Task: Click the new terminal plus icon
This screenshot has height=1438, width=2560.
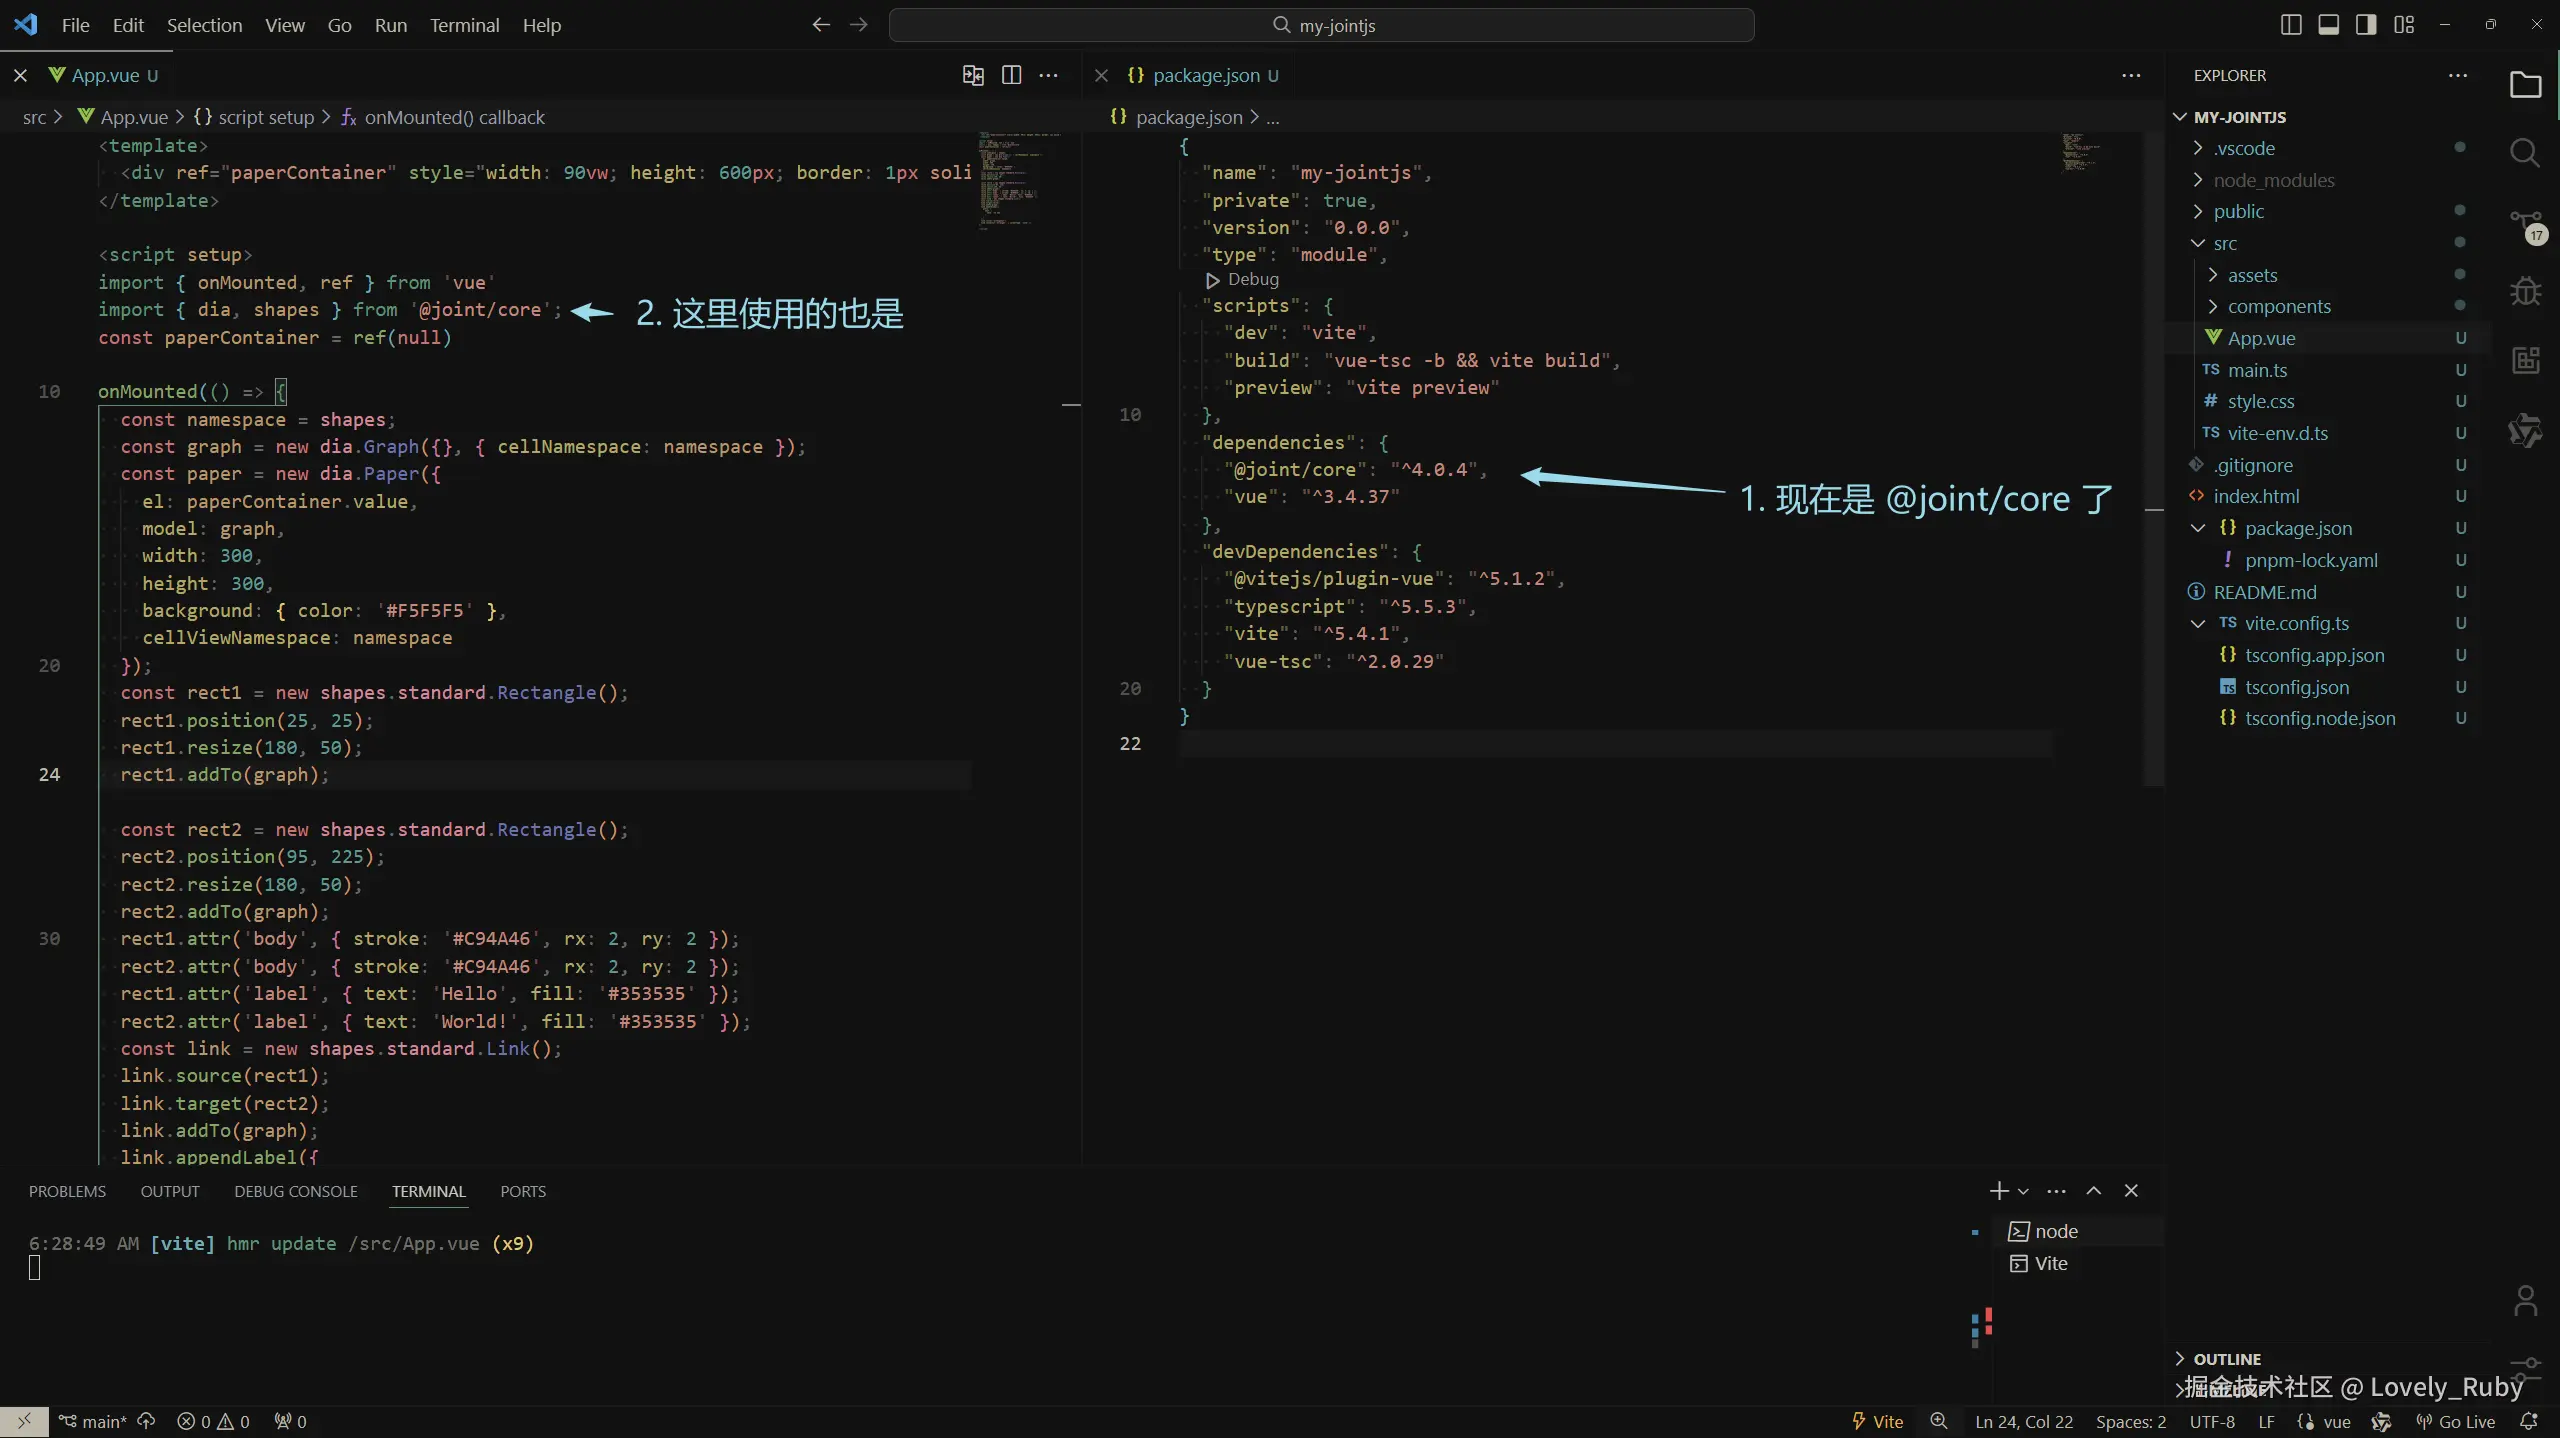Action: (x=1998, y=1191)
